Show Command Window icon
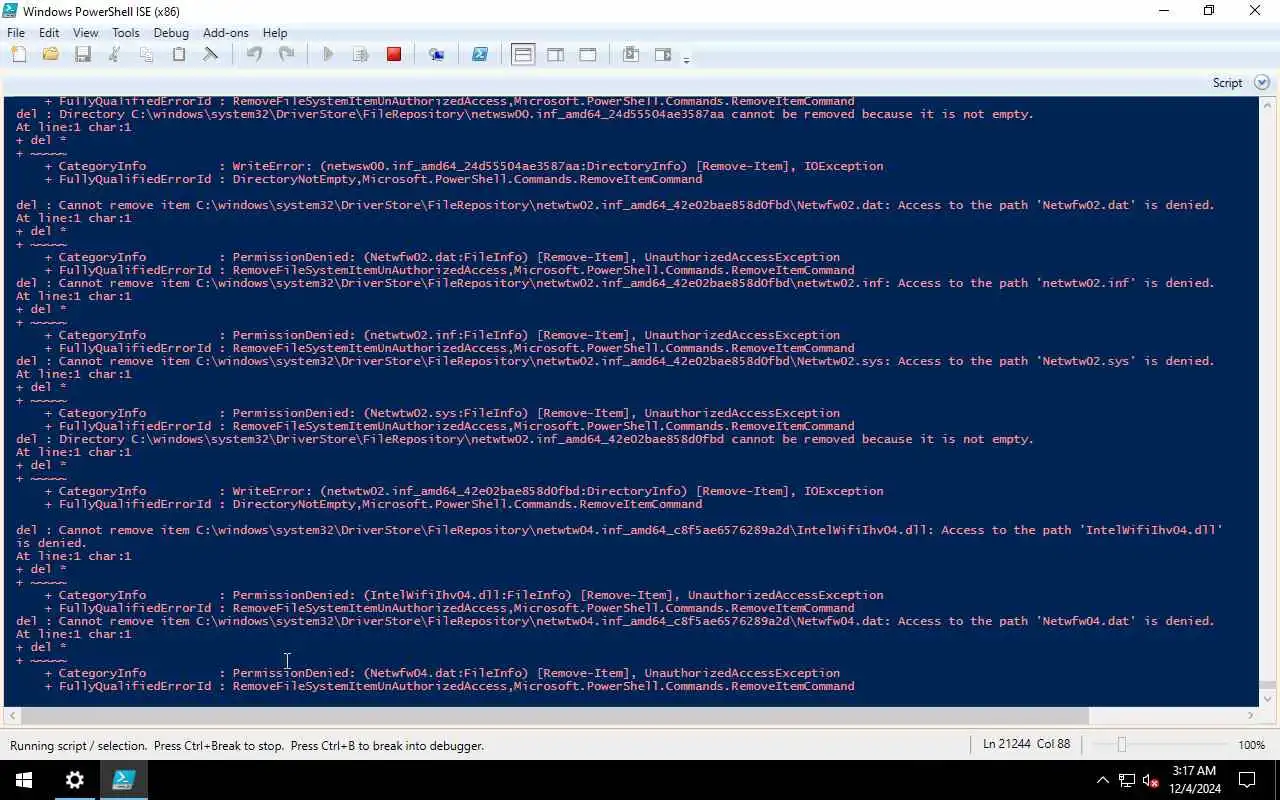Screen dimensions: 1280x800 tap(631, 55)
